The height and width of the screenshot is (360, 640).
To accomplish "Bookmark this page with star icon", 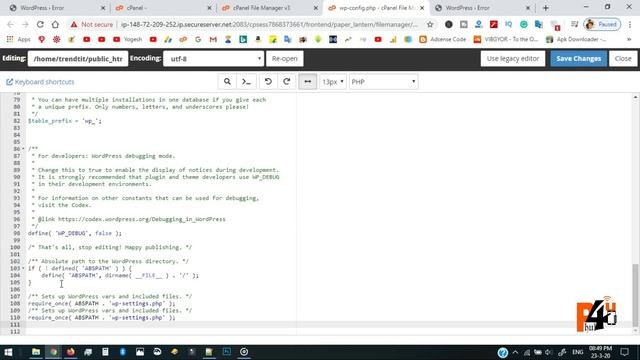I will tap(430, 24).
